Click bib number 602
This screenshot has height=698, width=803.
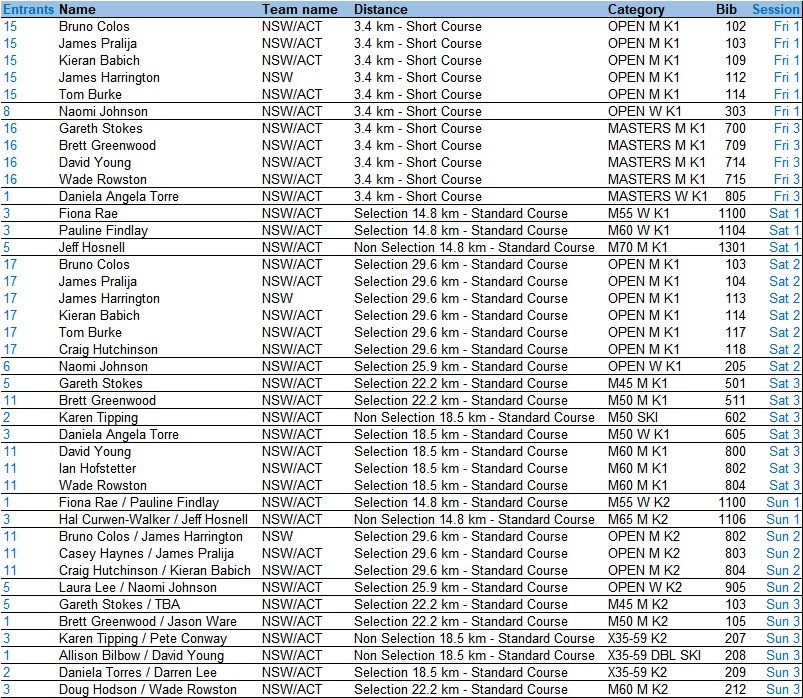735,418
